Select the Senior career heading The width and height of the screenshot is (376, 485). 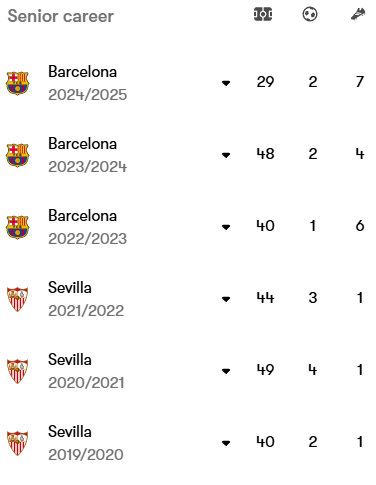61,16
